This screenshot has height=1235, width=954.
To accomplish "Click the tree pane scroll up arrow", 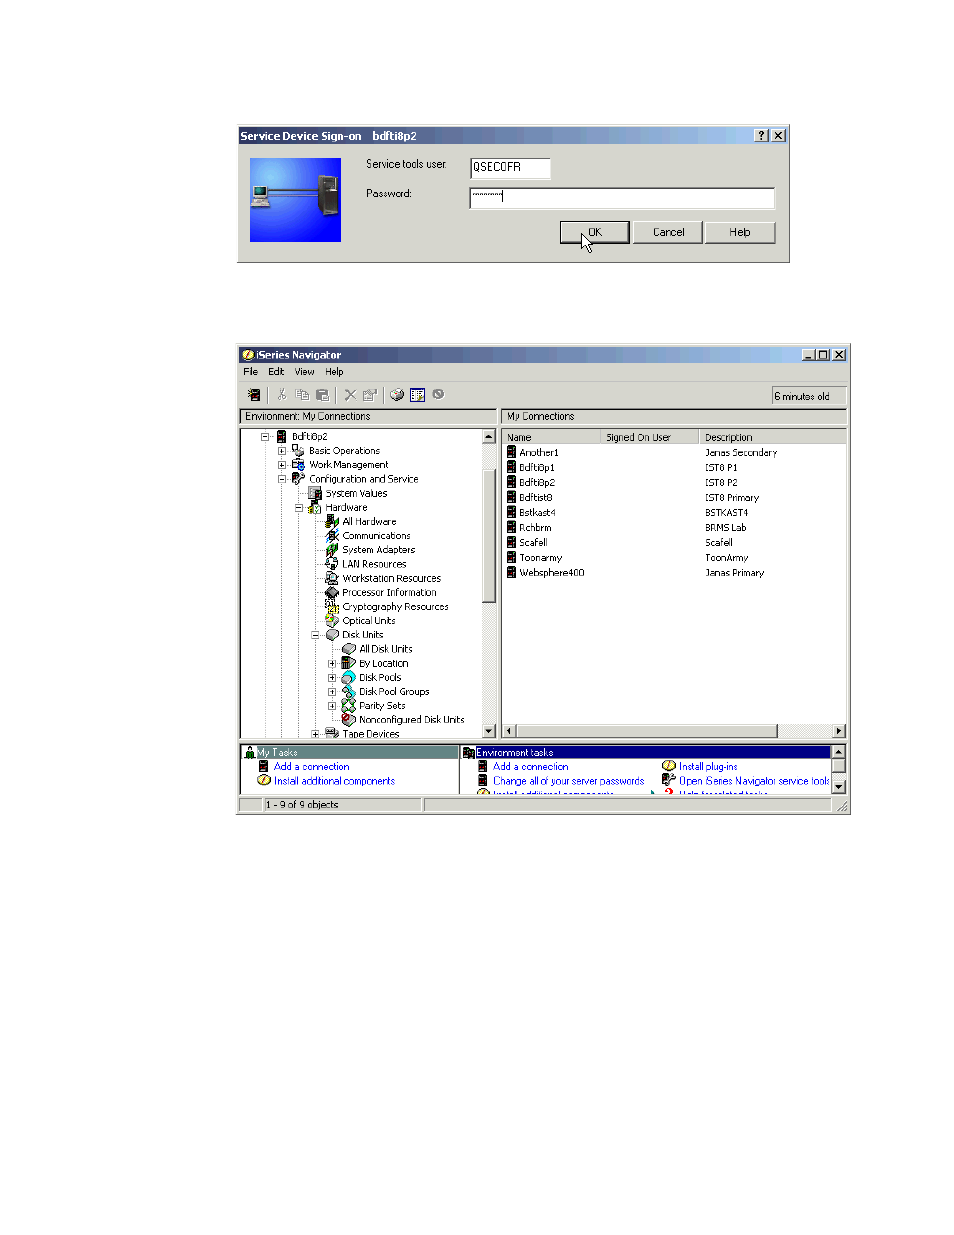I will pos(489,437).
